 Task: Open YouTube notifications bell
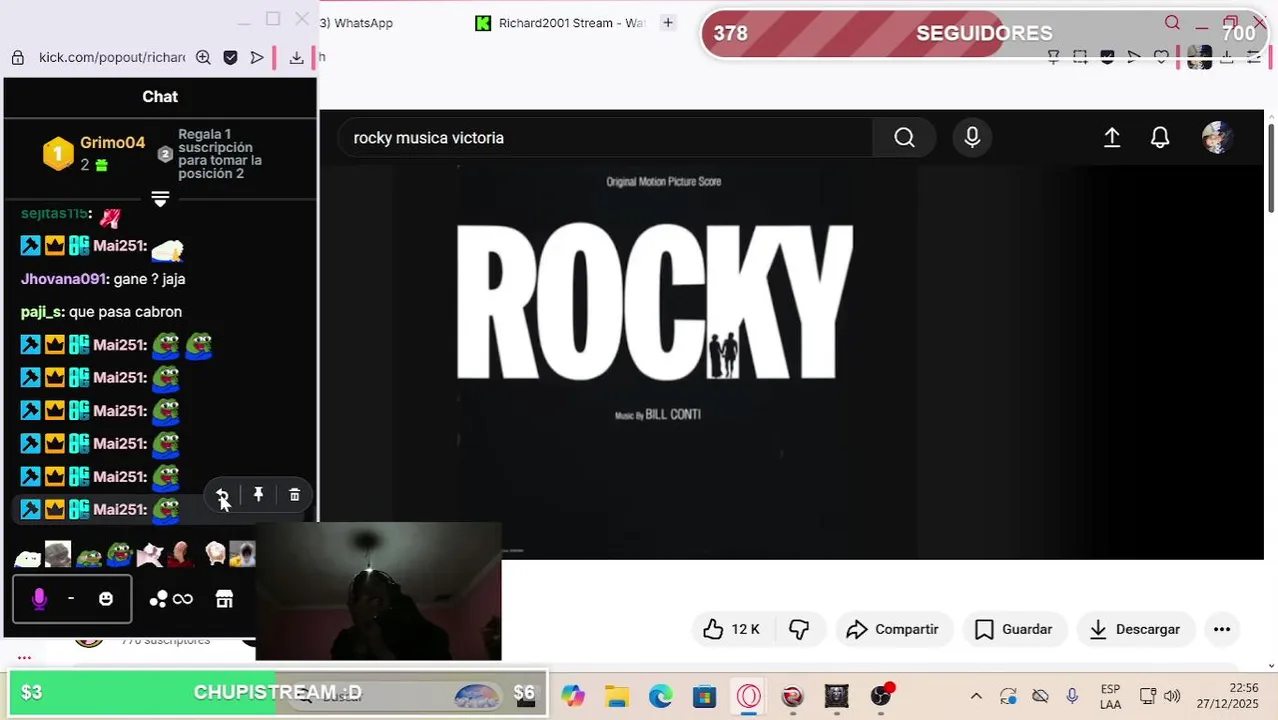(x=1160, y=138)
